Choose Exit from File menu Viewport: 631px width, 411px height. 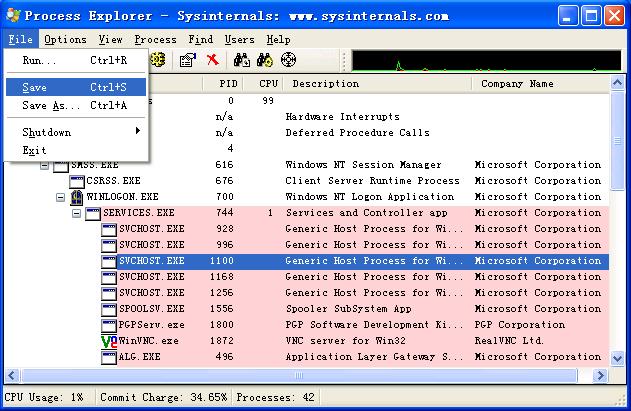pyautogui.click(x=76, y=151)
